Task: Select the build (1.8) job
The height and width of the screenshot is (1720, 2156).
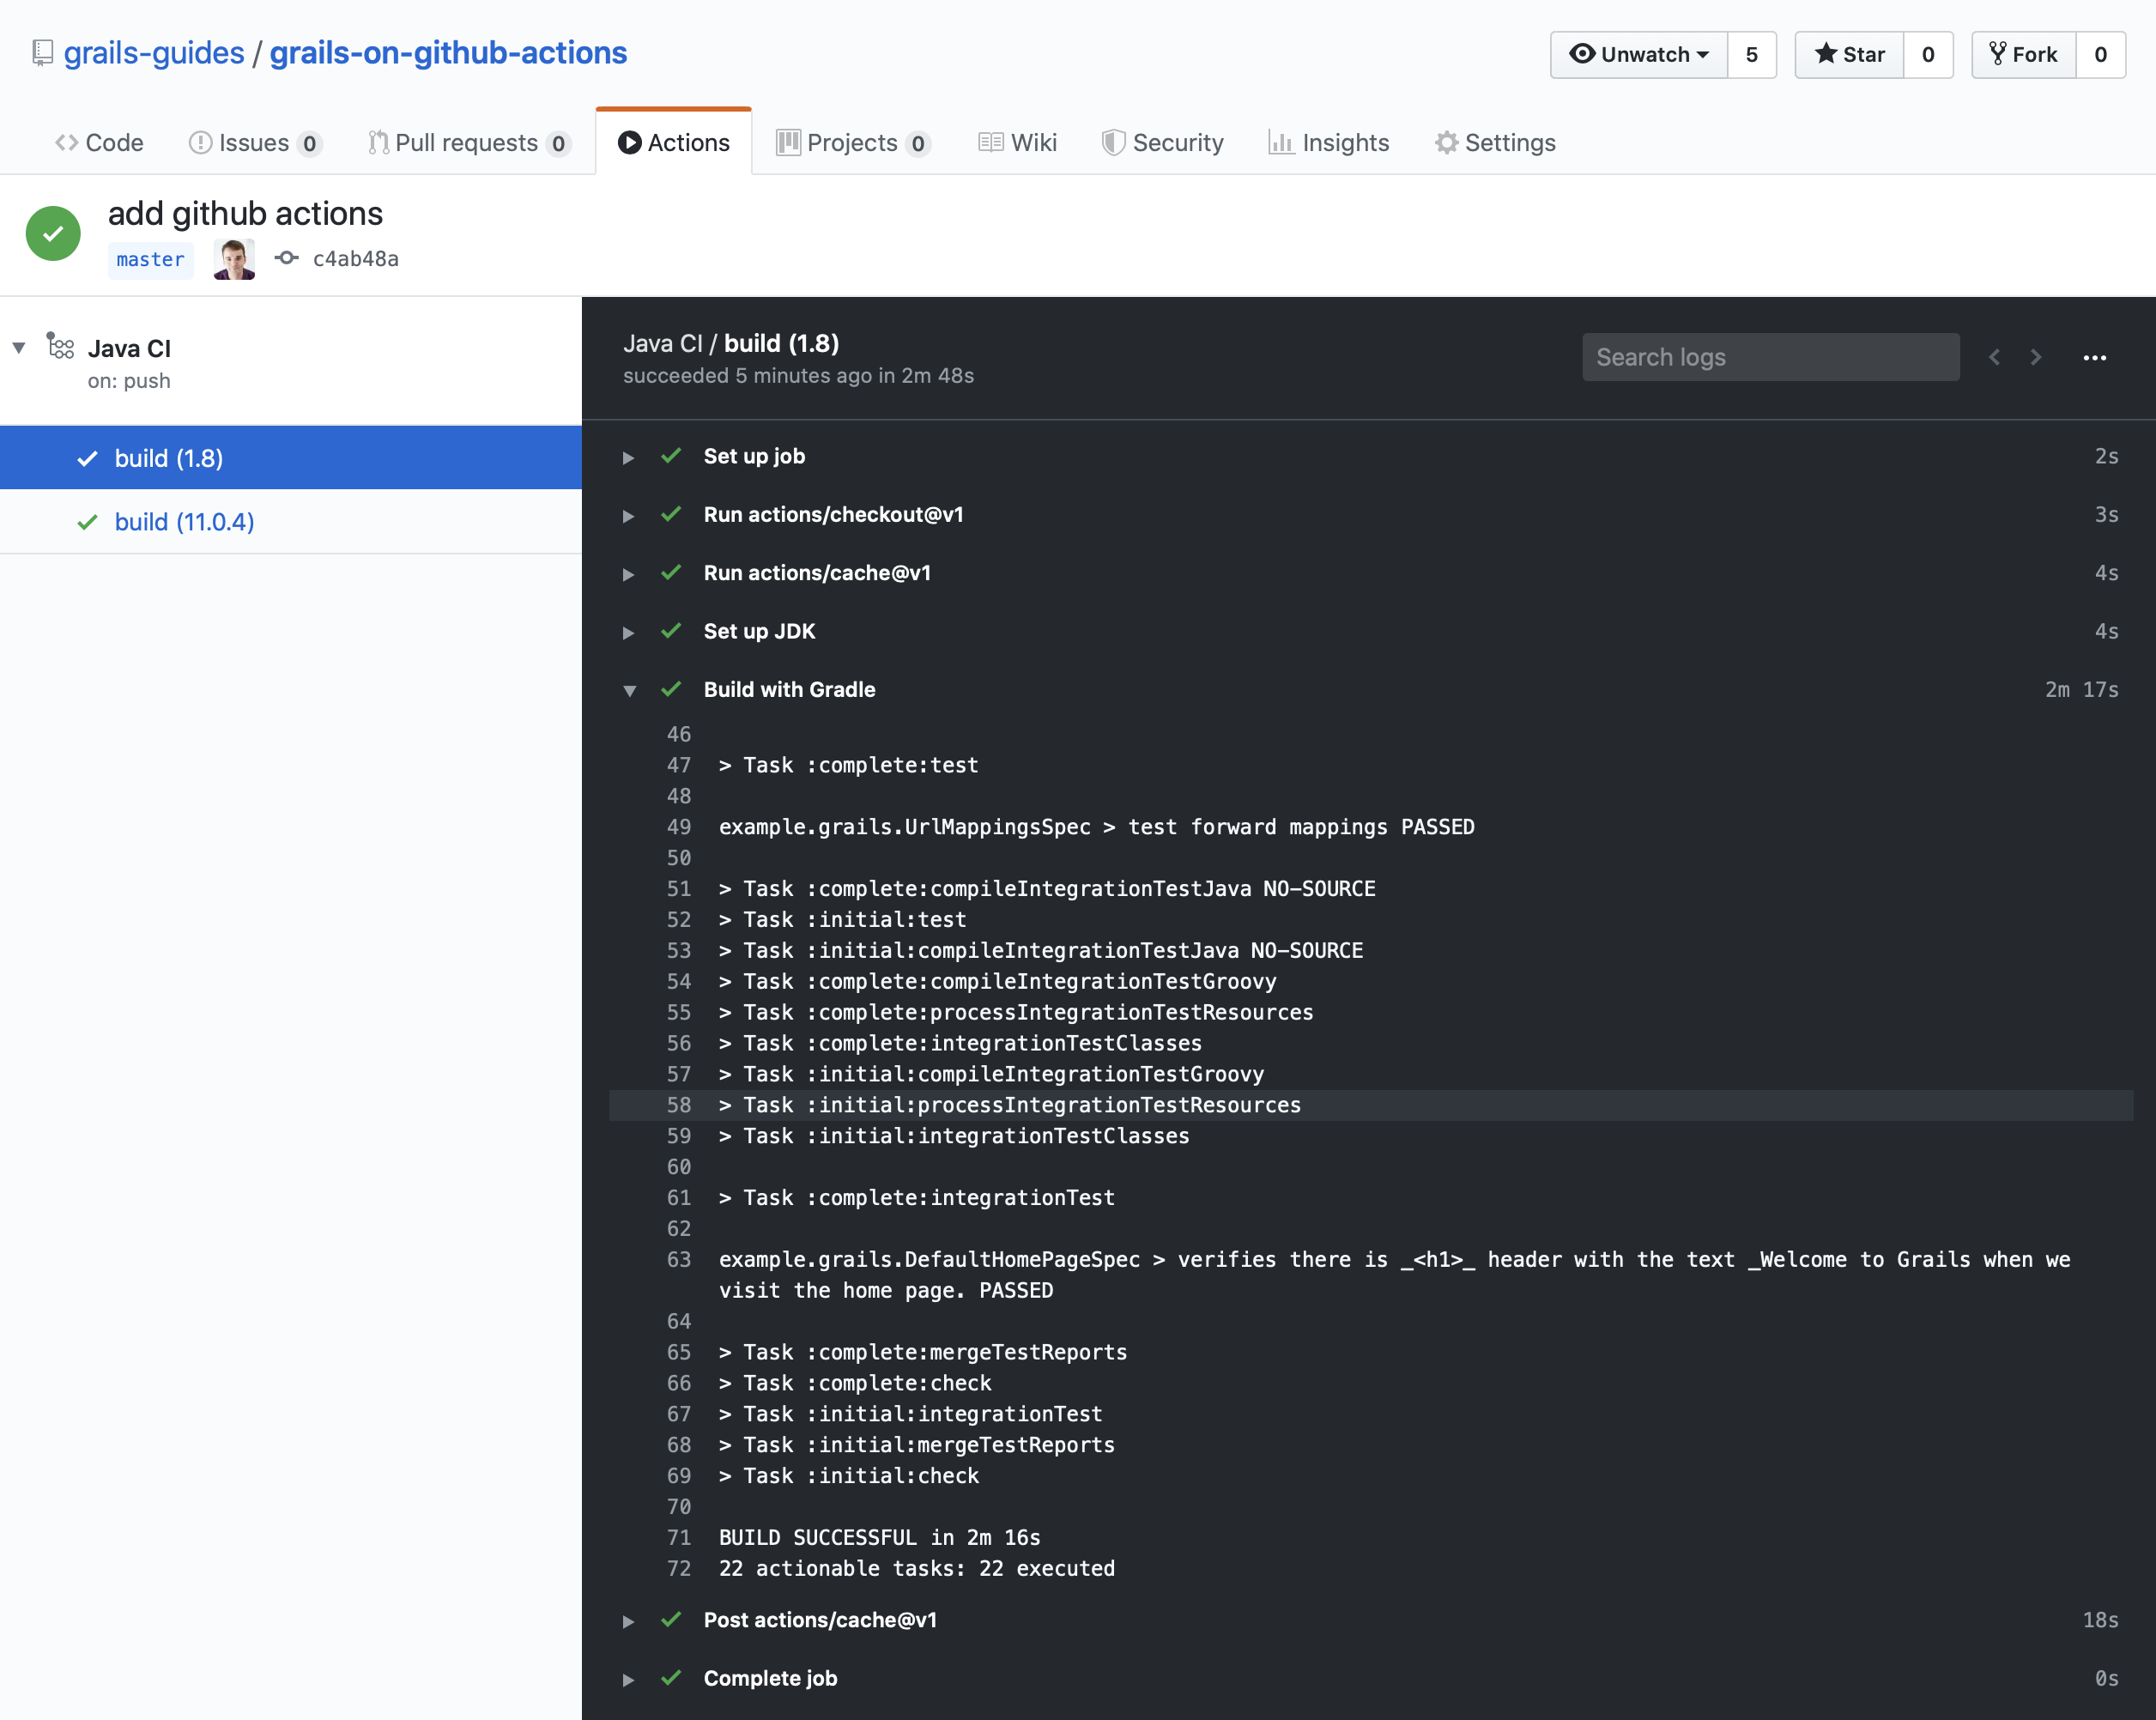Action: 291,458
